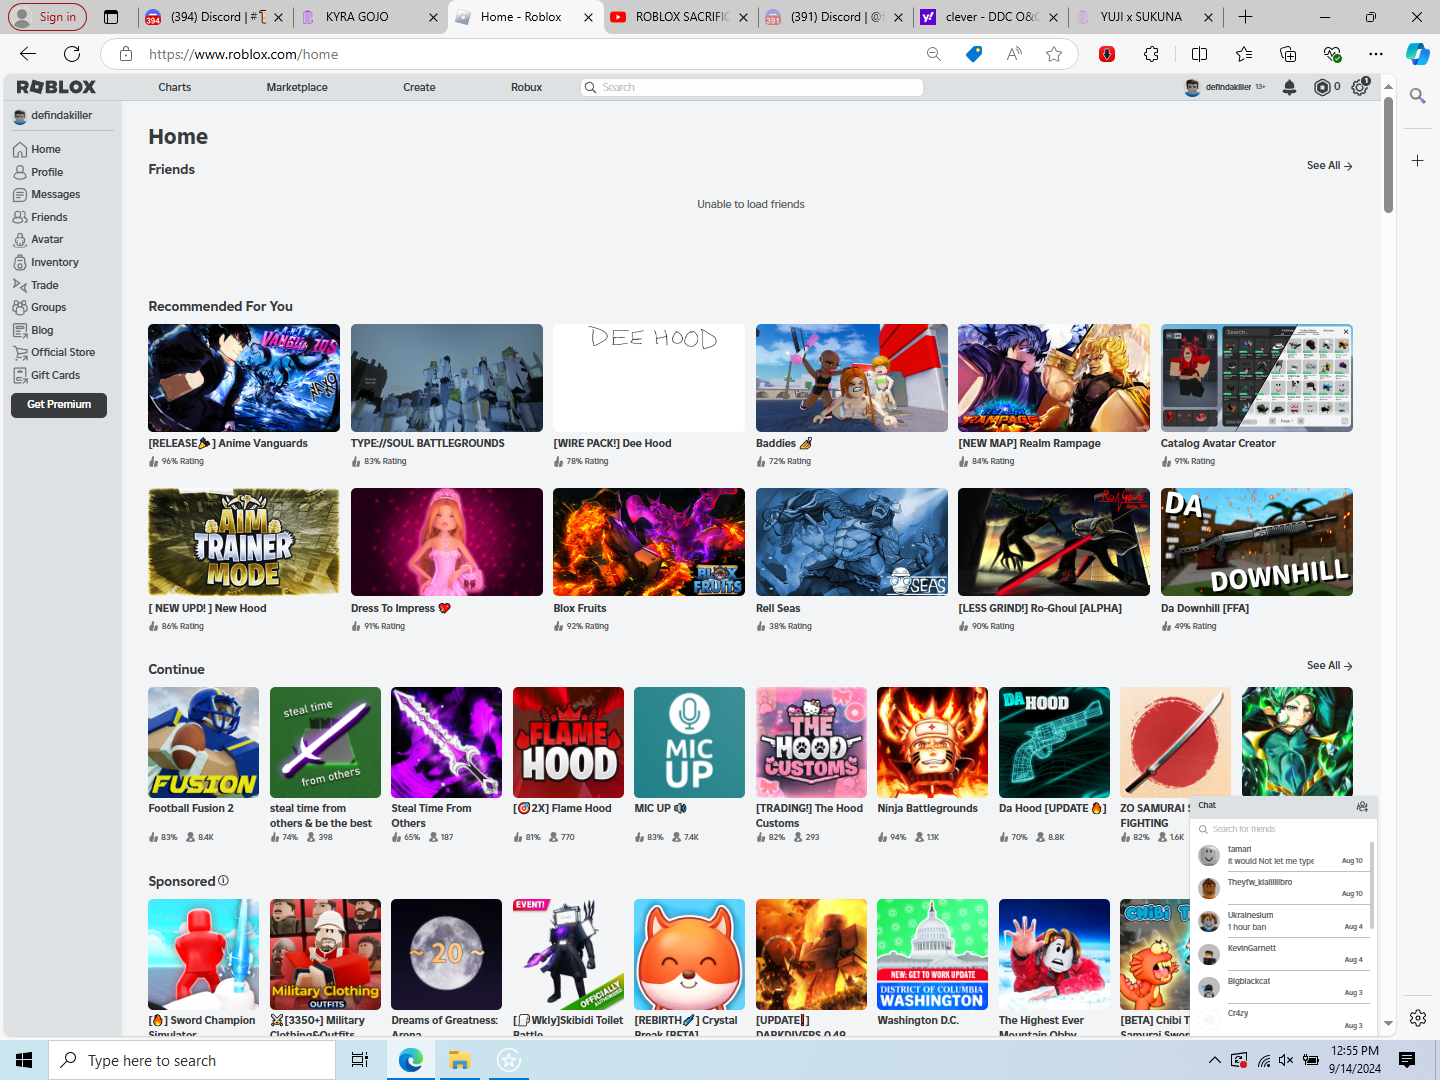Open the Catalog Avatar Creator thumbnail
Viewport: 1440px width, 1080px height.
tap(1257, 378)
